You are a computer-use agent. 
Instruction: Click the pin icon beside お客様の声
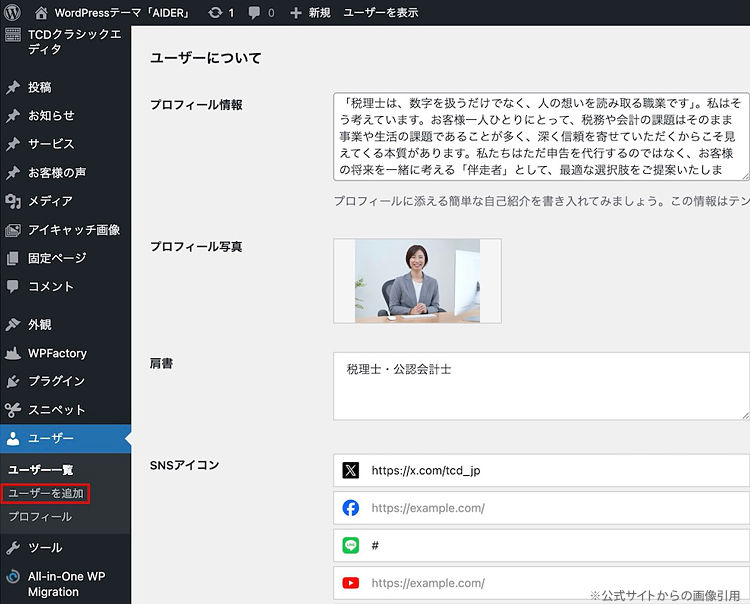(13, 173)
